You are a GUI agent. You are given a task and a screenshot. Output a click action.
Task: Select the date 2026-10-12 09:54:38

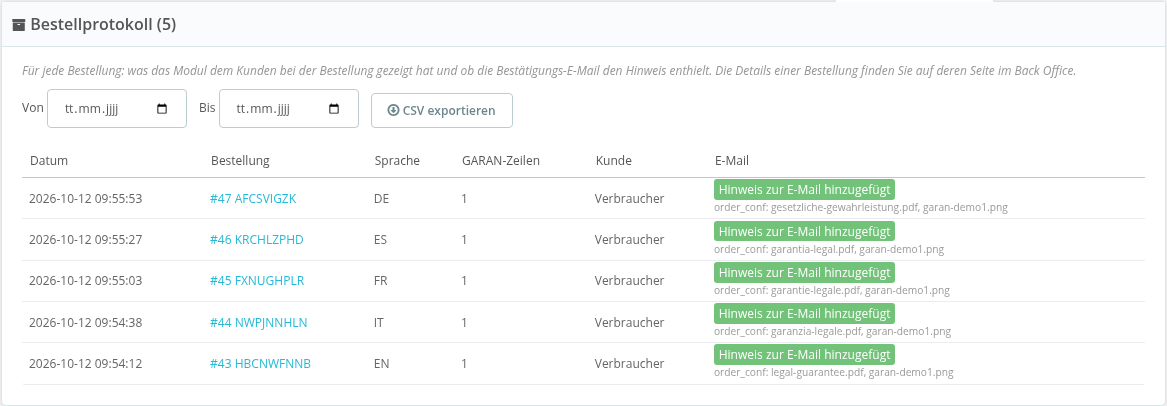click(x=86, y=323)
